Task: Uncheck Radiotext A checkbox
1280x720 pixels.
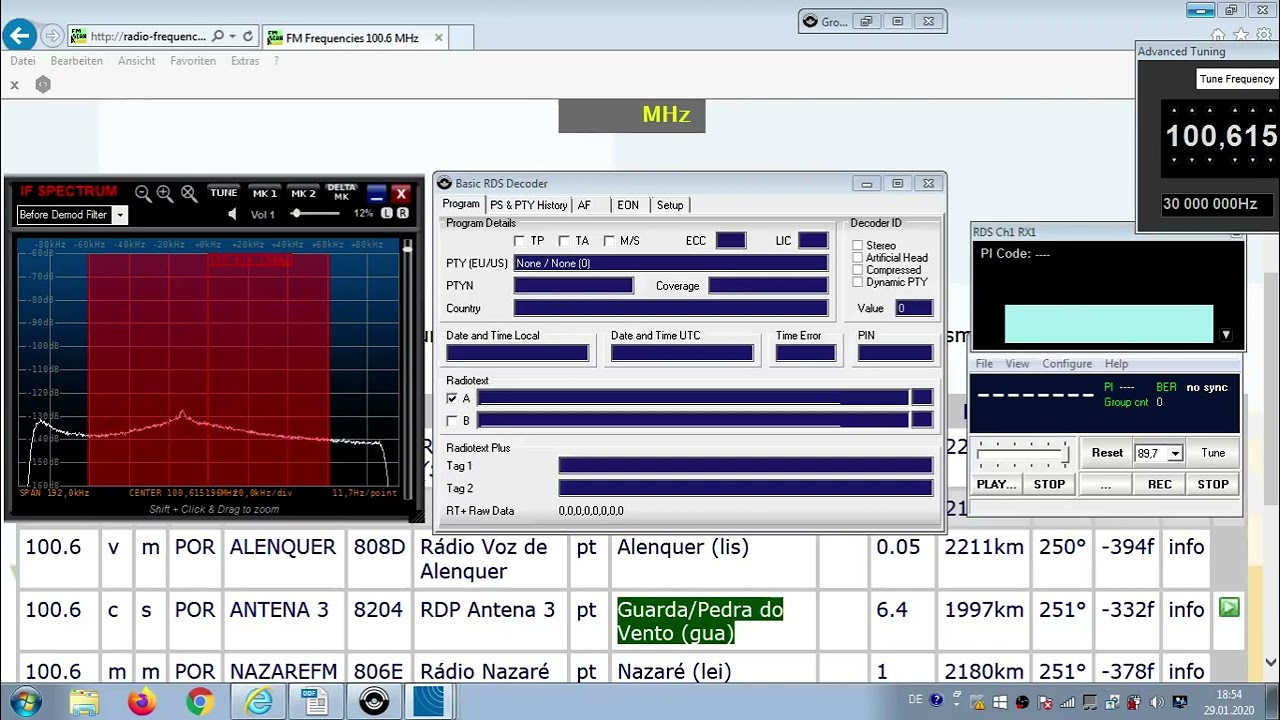Action: [452, 399]
